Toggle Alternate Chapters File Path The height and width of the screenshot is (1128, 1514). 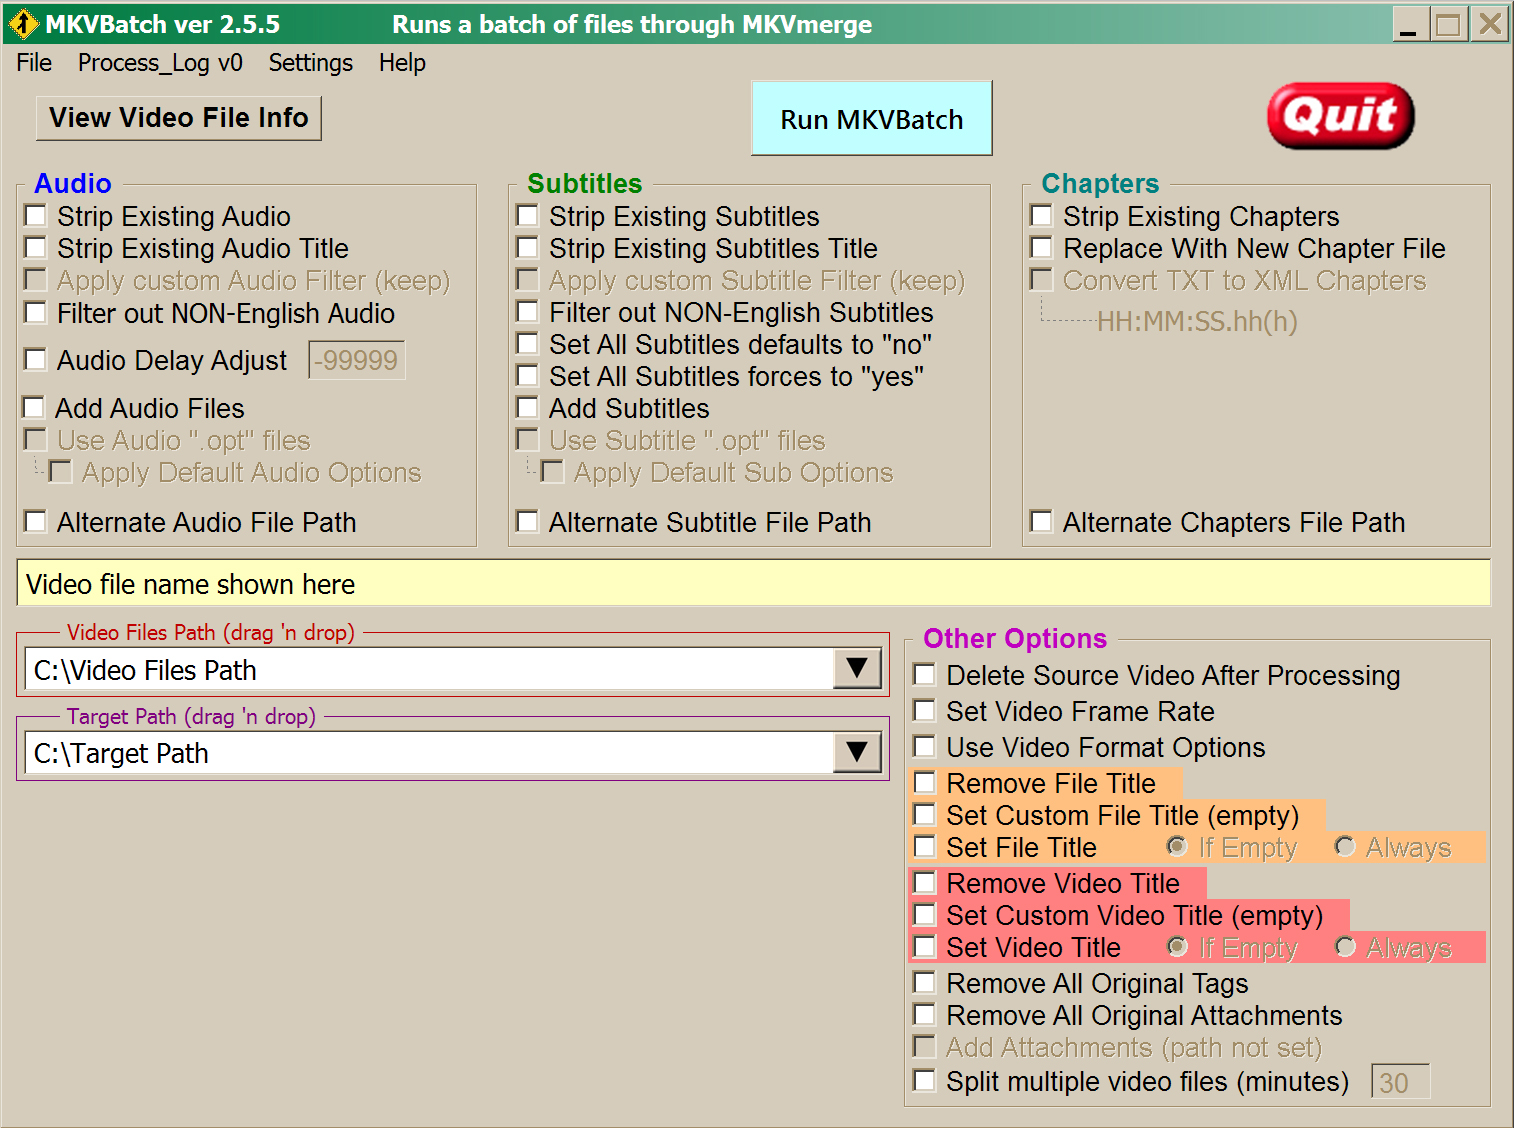tap(1042, 522)
